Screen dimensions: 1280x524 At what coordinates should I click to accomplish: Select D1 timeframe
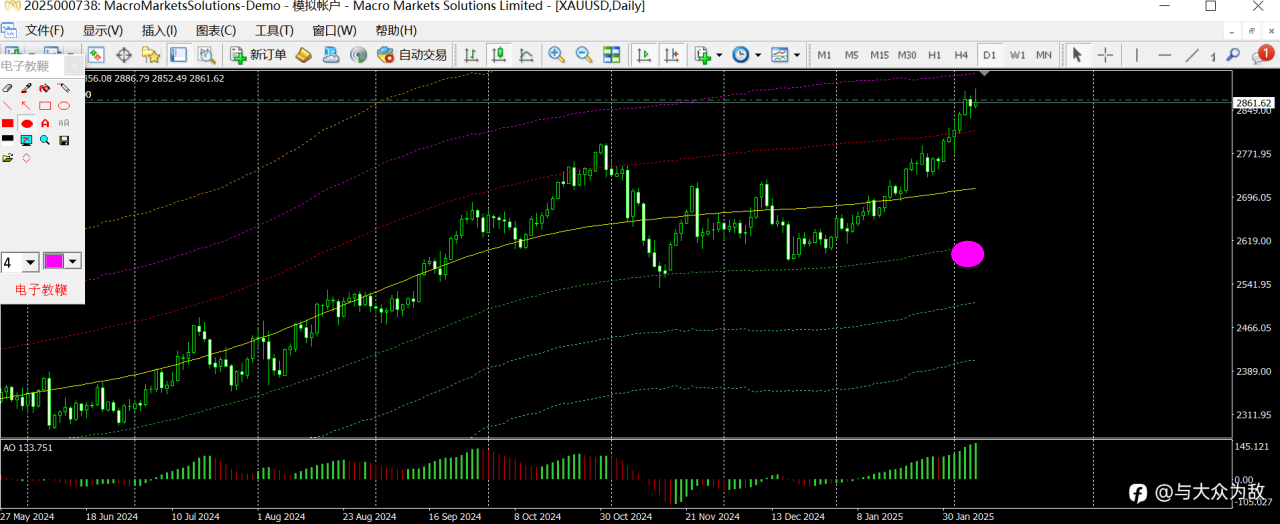pyautogui.click(x=989, y=55)
